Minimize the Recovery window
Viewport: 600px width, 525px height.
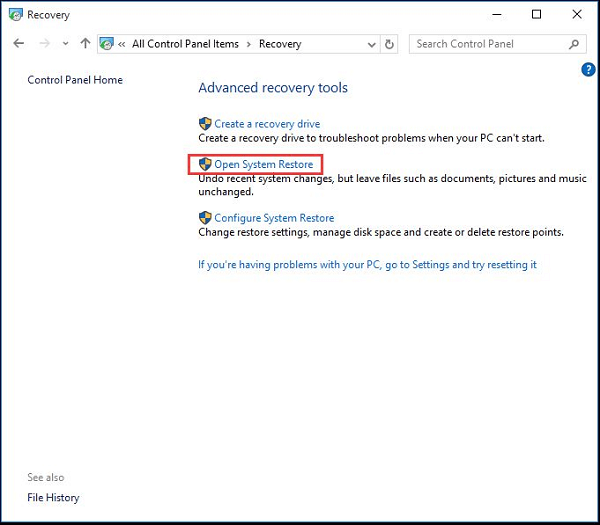(497, 15)
